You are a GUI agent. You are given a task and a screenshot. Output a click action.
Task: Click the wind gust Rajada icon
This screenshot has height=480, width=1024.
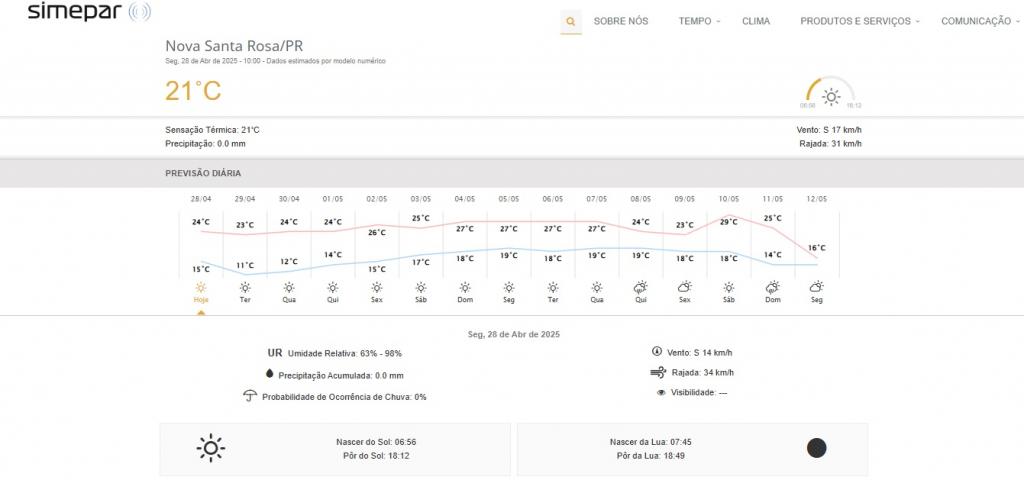(657, 372)
